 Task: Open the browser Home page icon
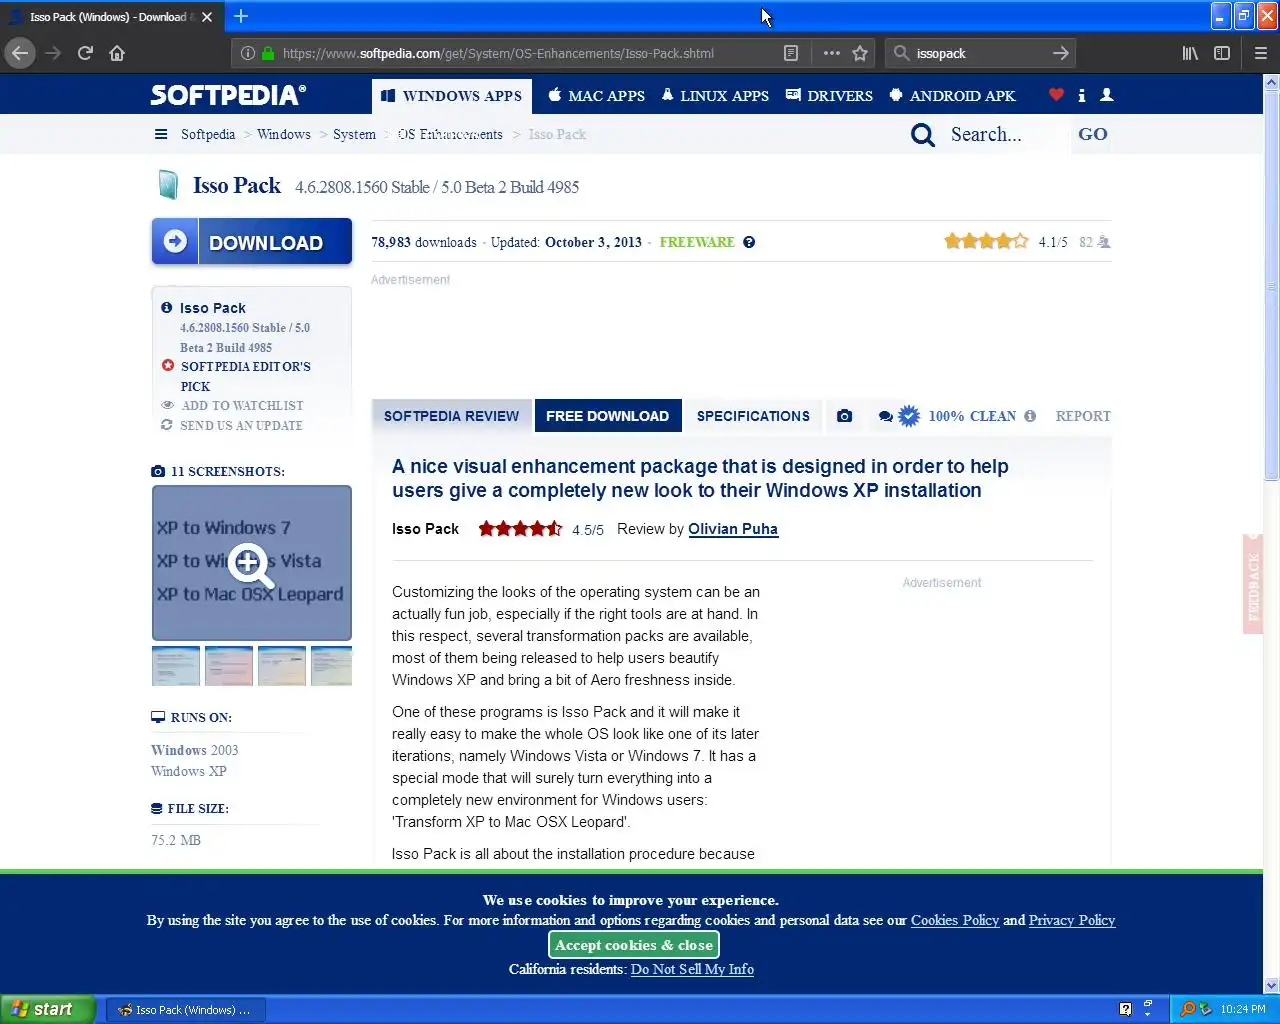[117, 53]
